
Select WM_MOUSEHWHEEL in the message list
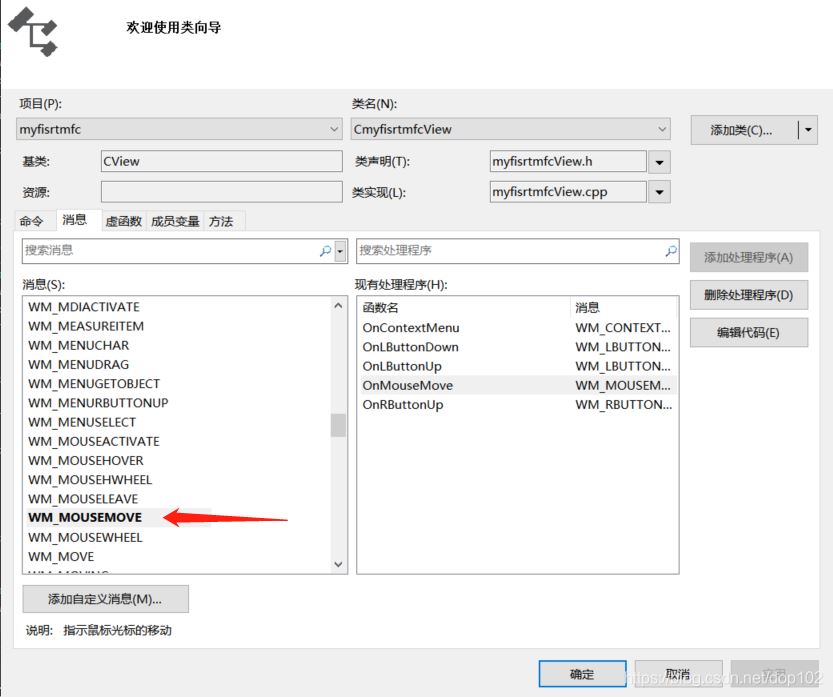point(90,480)
